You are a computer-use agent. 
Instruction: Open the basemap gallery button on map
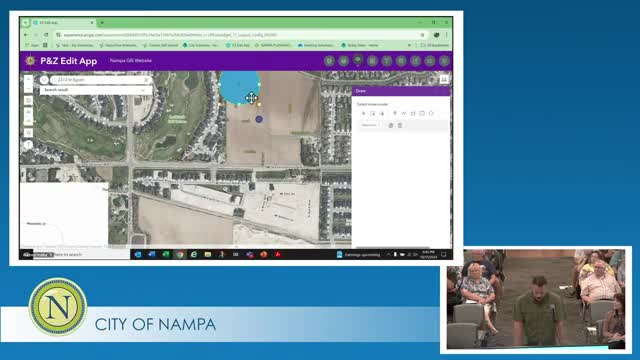(x=444, y=79)
